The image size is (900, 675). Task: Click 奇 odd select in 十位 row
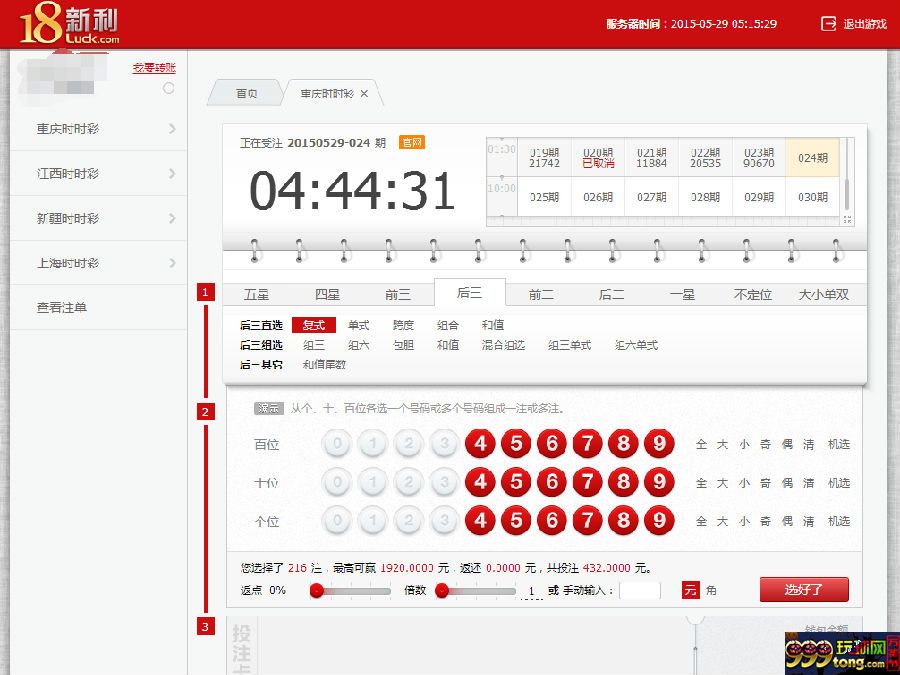pyautogui.click(x=766, y=483)
